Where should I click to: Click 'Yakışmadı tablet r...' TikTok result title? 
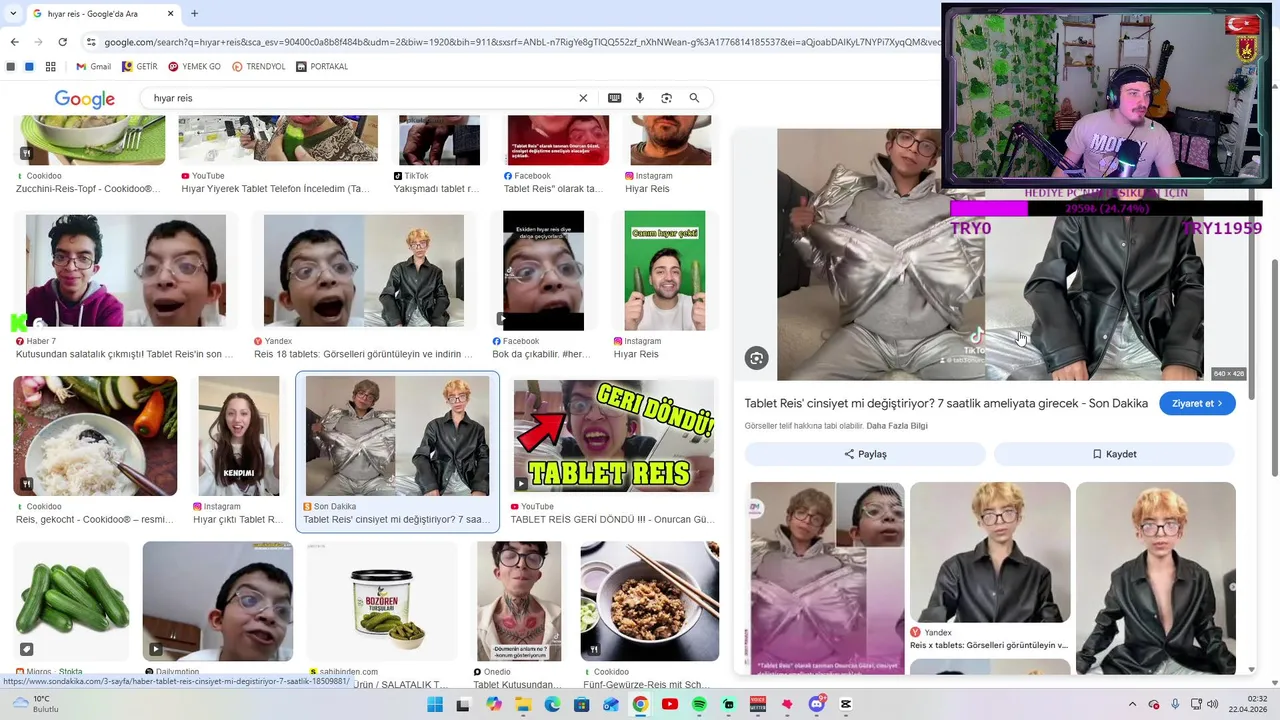pos(436,189)
